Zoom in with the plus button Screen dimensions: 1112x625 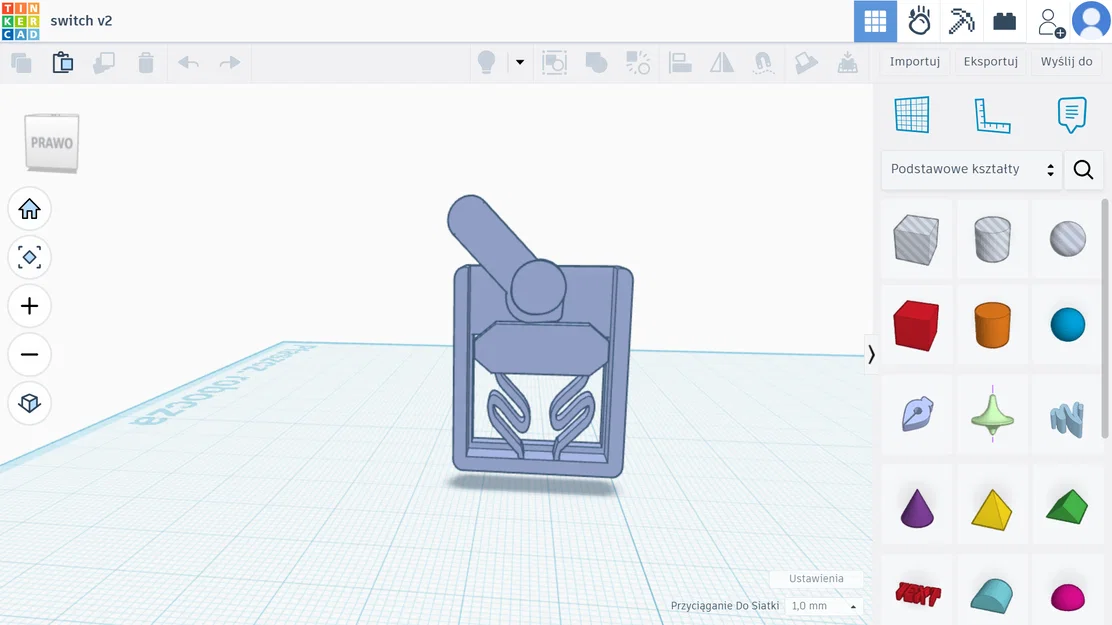coord(29,306)
